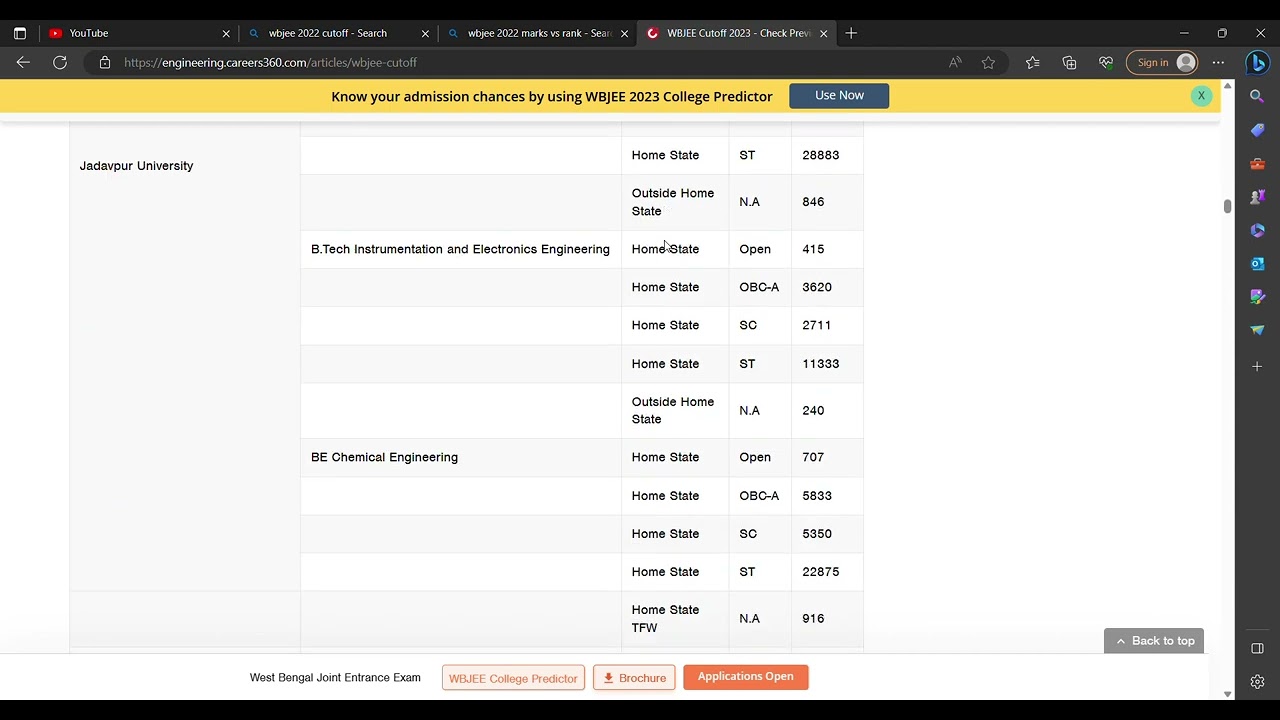Select B.Tech Instrumentation and Electronics Engineering text

point(460,249)
